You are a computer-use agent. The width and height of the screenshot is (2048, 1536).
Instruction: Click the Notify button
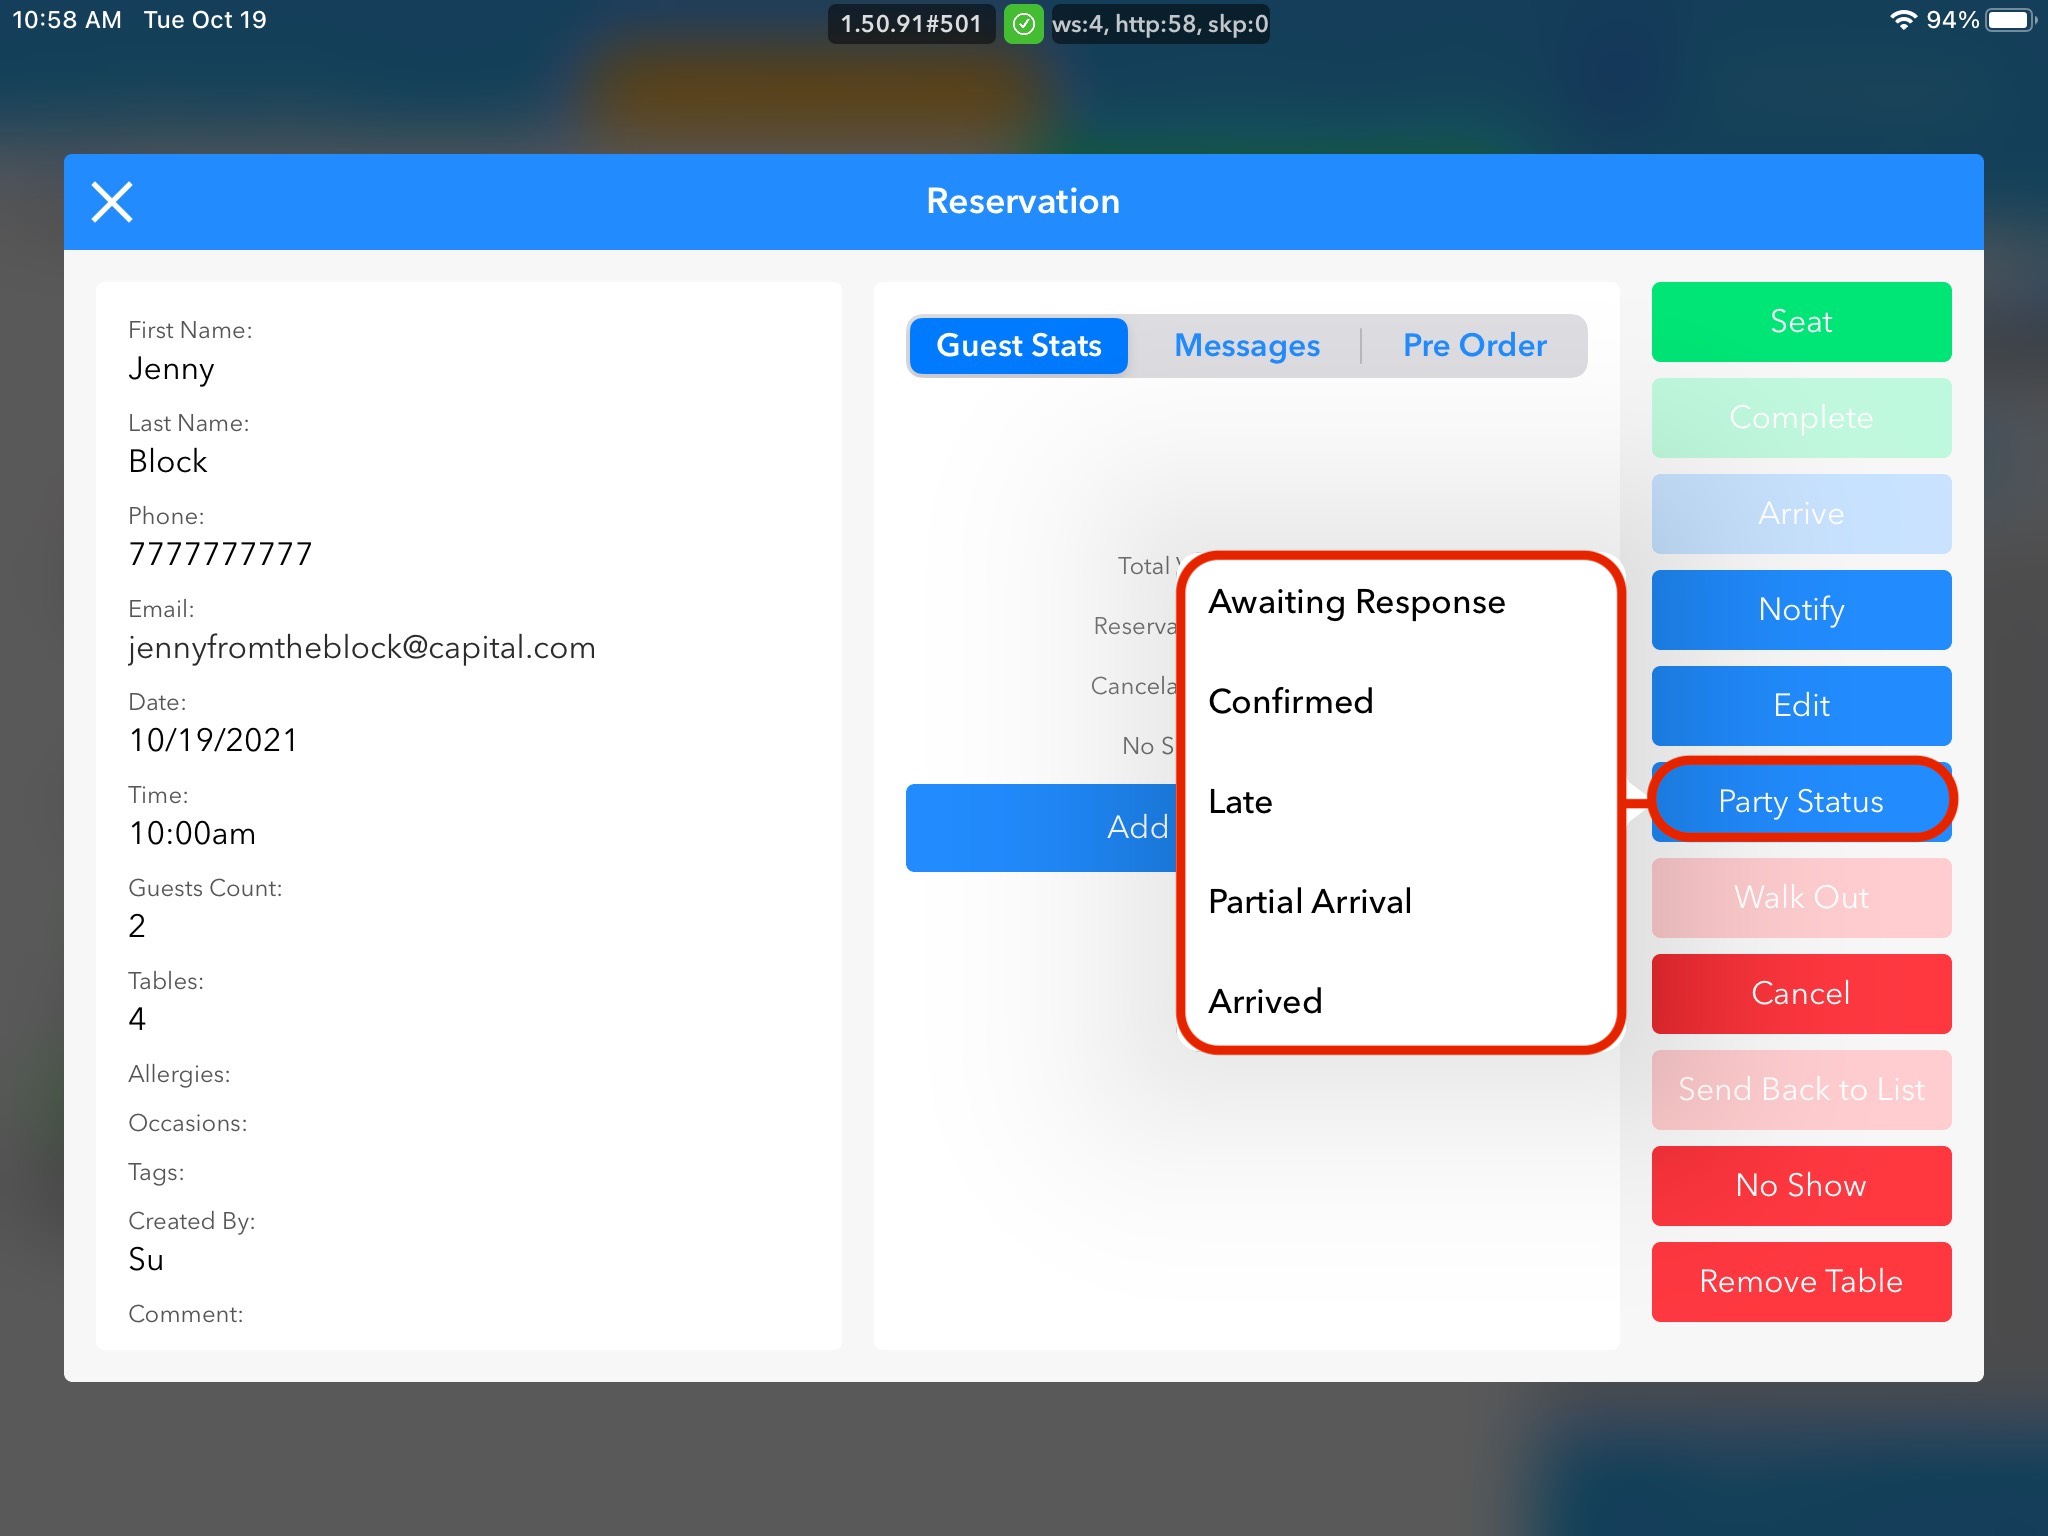coord(1800,610)
